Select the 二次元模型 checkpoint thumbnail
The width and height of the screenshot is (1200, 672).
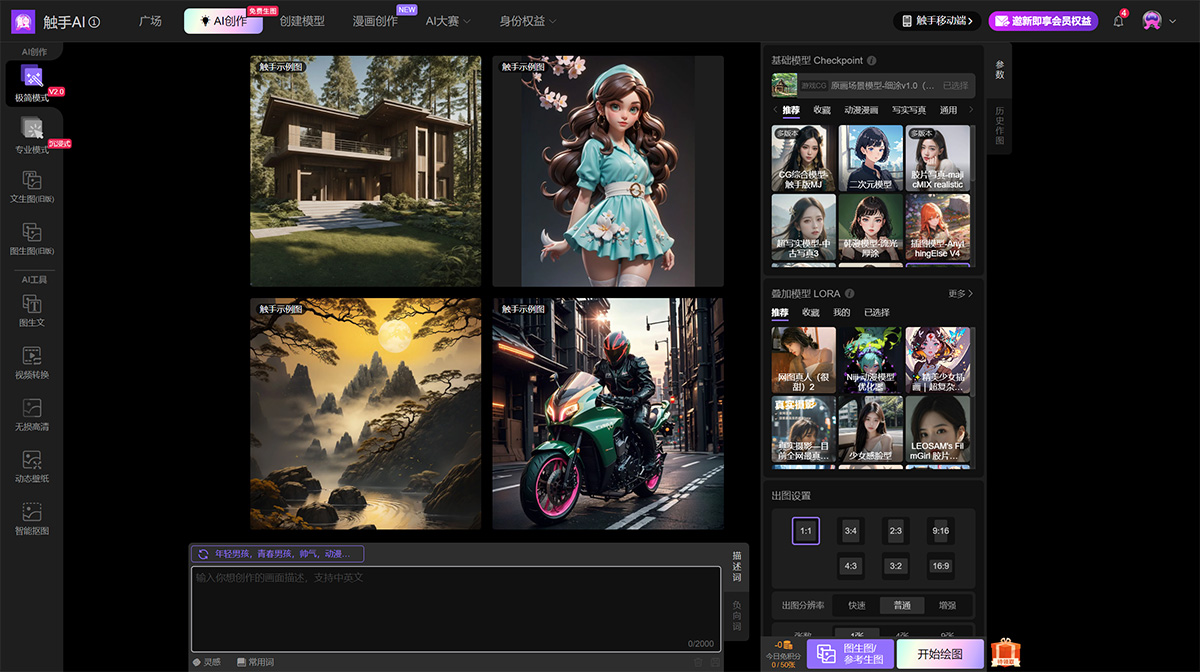coord(870,158)
